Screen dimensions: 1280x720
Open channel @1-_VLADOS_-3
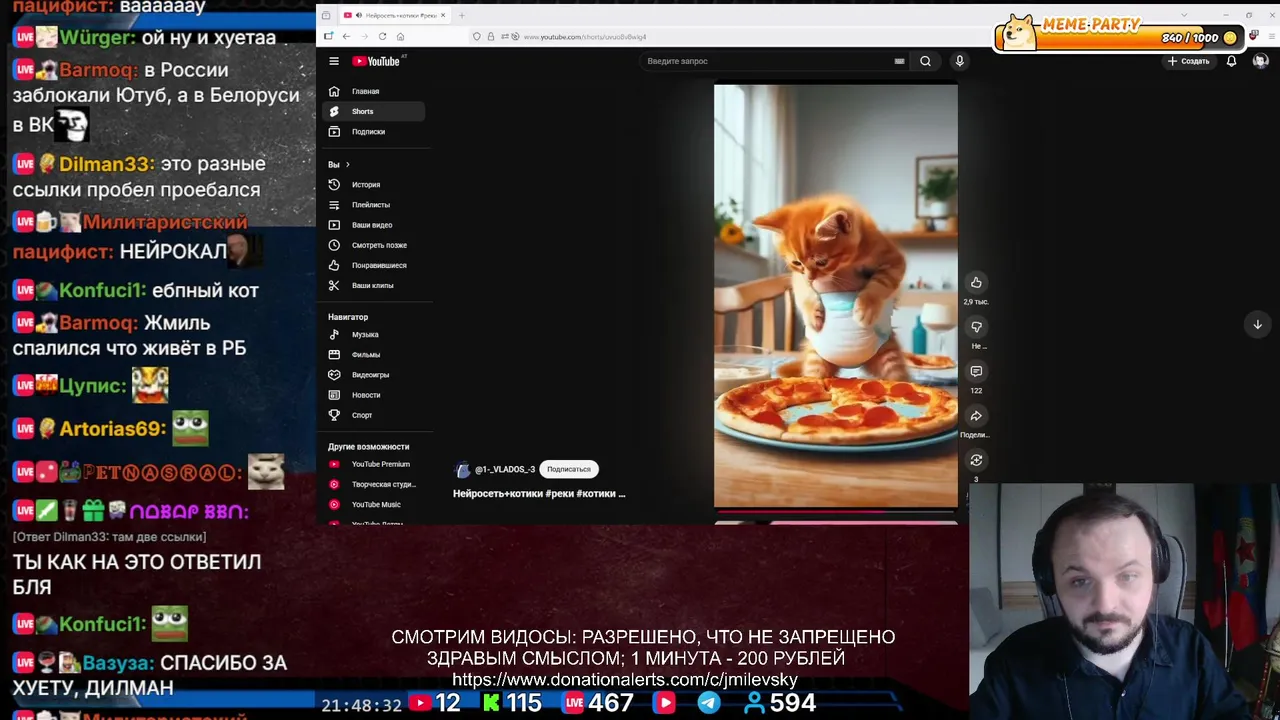coord(505,469)
